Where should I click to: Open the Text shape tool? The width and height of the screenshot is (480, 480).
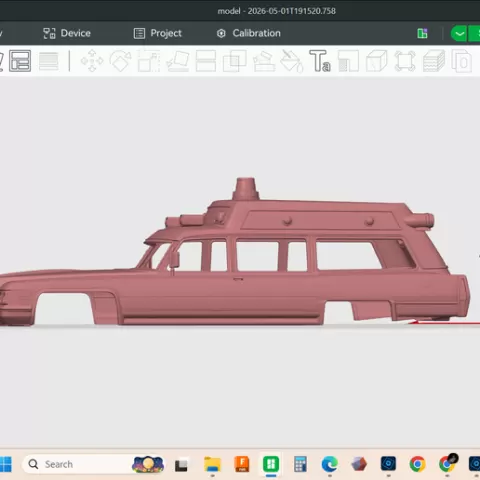pyautogui.click(x=320, y=61)
